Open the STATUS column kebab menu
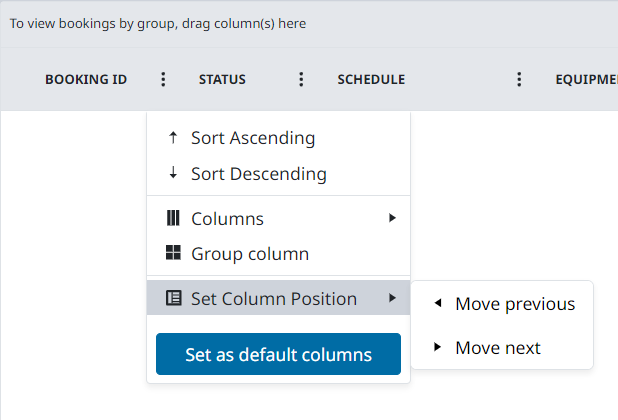This screenshot has height=420, width=618. click(301, 80)
